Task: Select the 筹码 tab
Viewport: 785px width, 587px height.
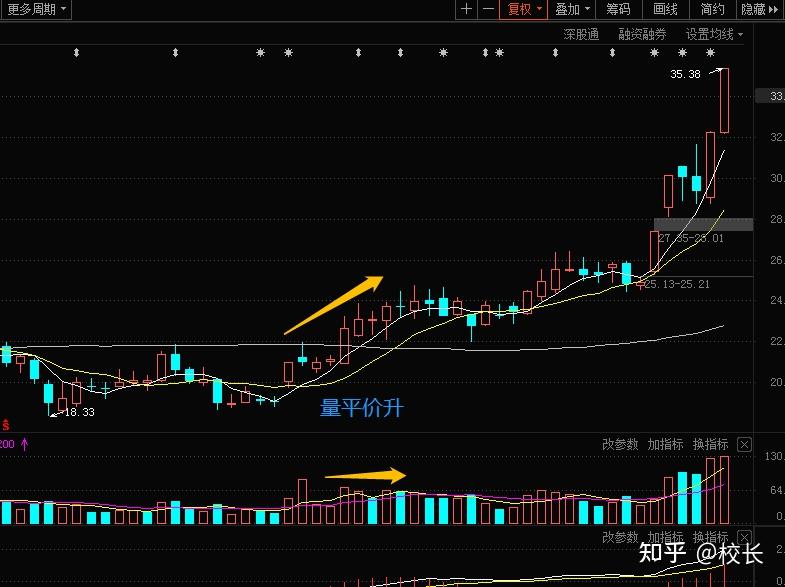Action: pos(618,10)
